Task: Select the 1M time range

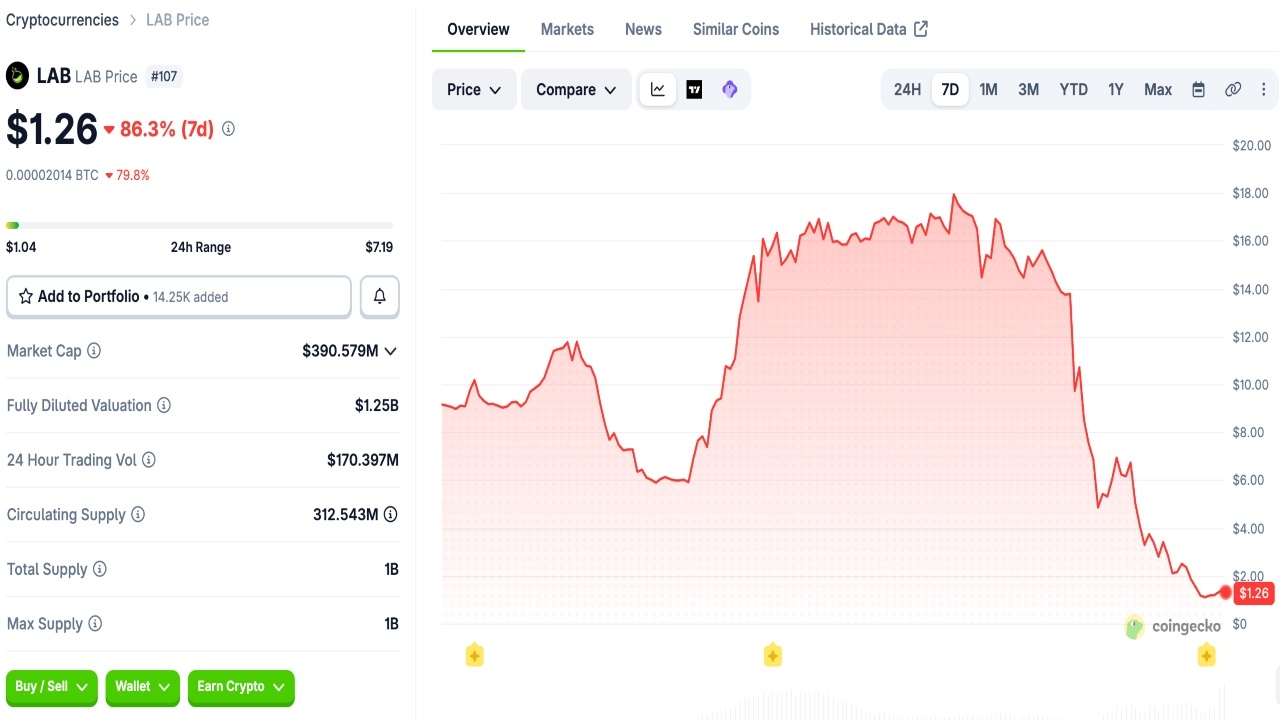Action: (988, 90)
